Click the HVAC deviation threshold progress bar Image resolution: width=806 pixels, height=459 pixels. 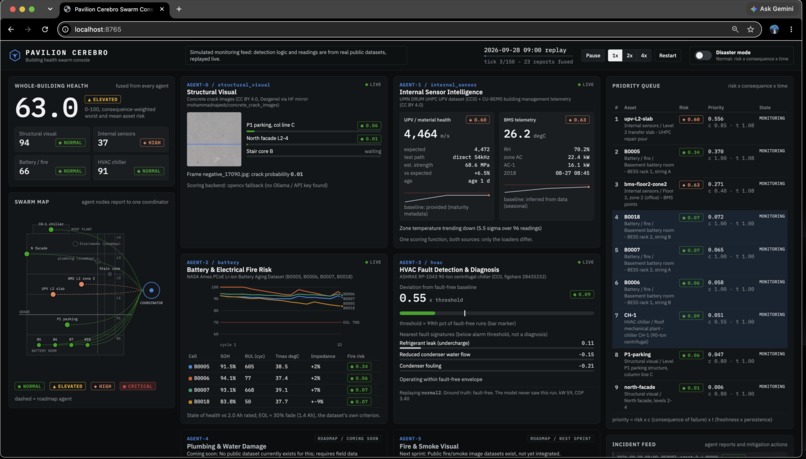click(497, 313)
